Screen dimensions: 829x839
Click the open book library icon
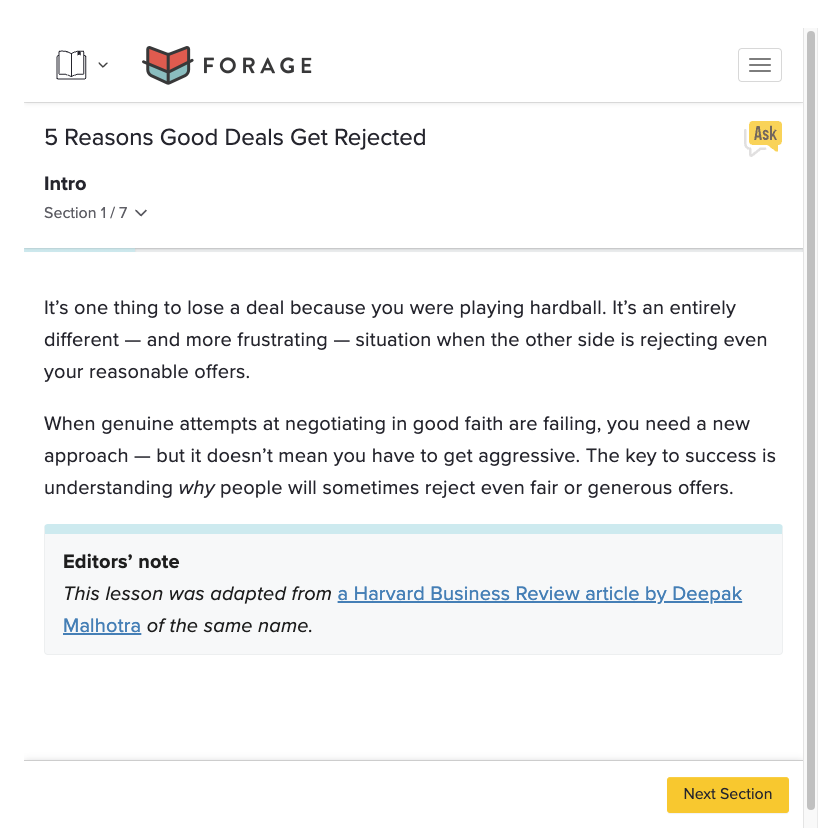[x=71, y=66]
